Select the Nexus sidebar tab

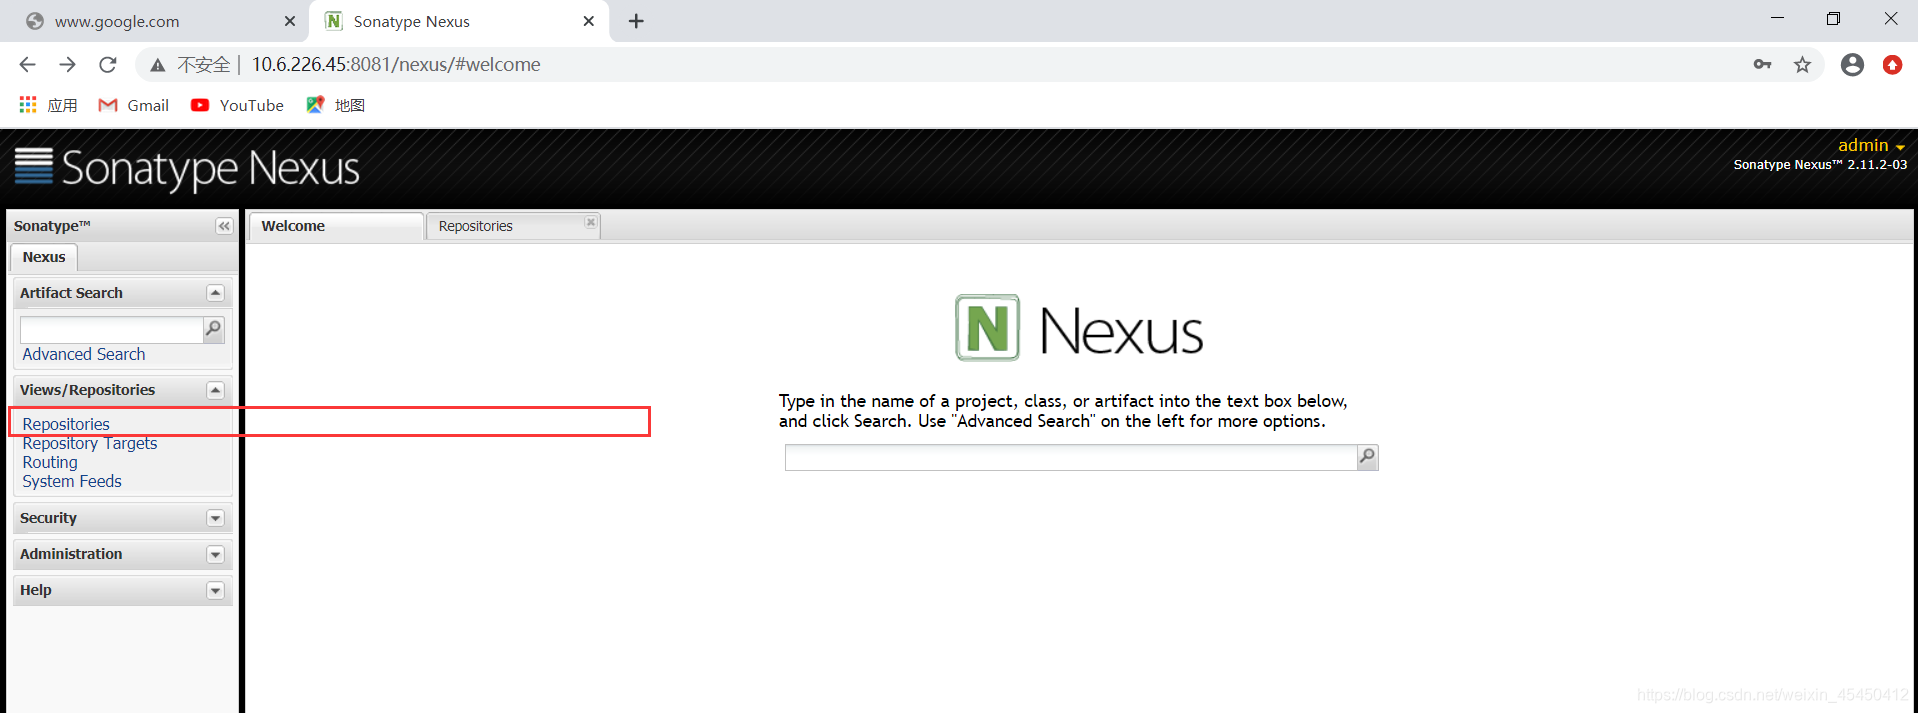coord(44,257)
